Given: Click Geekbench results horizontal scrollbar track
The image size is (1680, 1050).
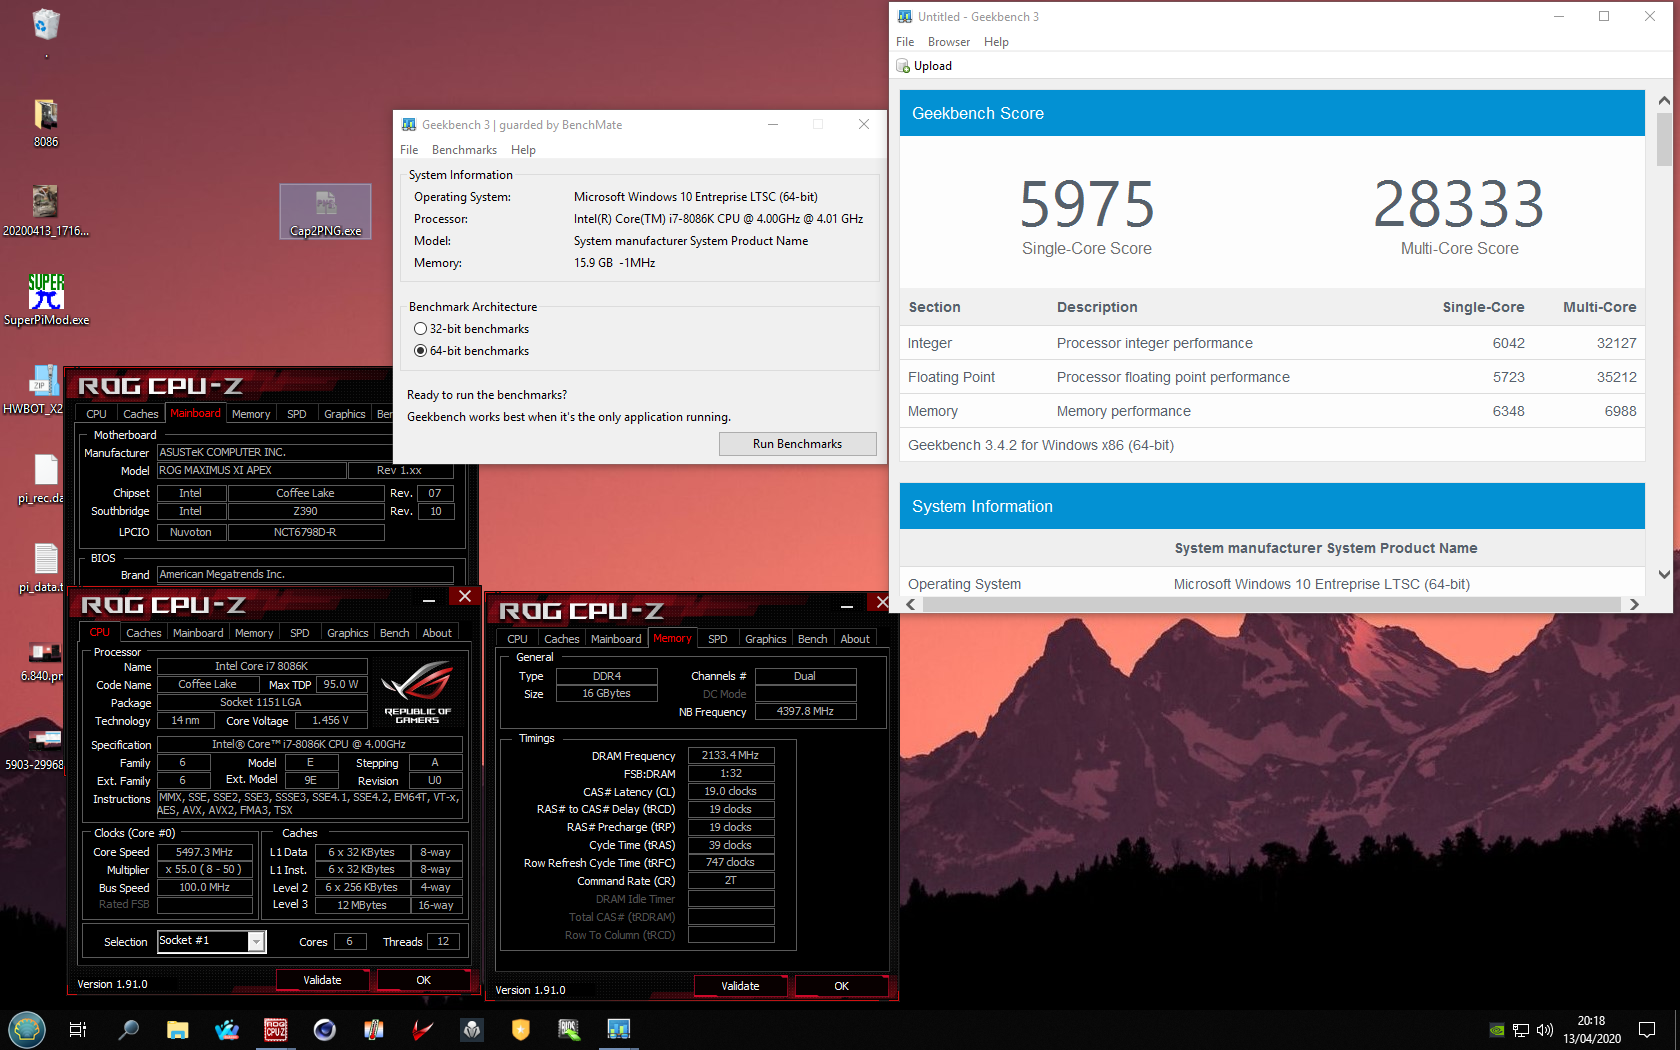Looking at the screenshot, I should point(1270,604).
